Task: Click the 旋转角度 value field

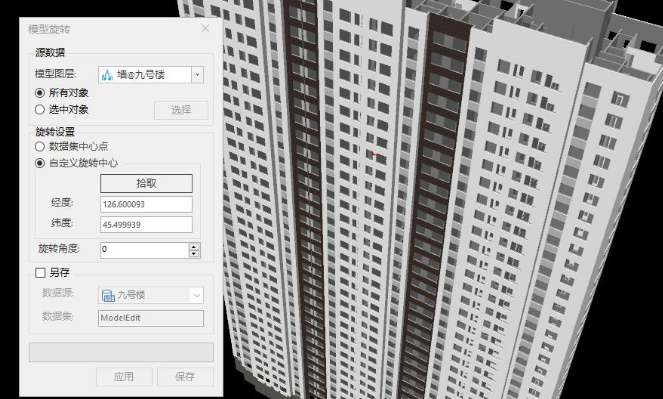Action: coord(144,250)
